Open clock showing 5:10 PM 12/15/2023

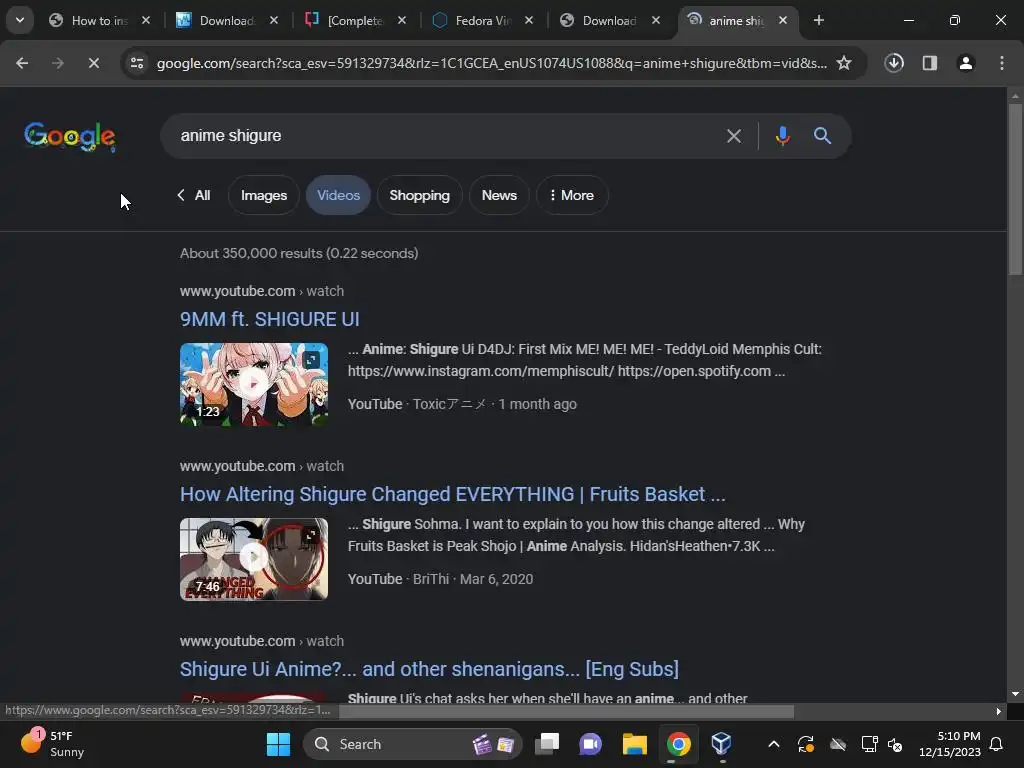tap(950, 744)
